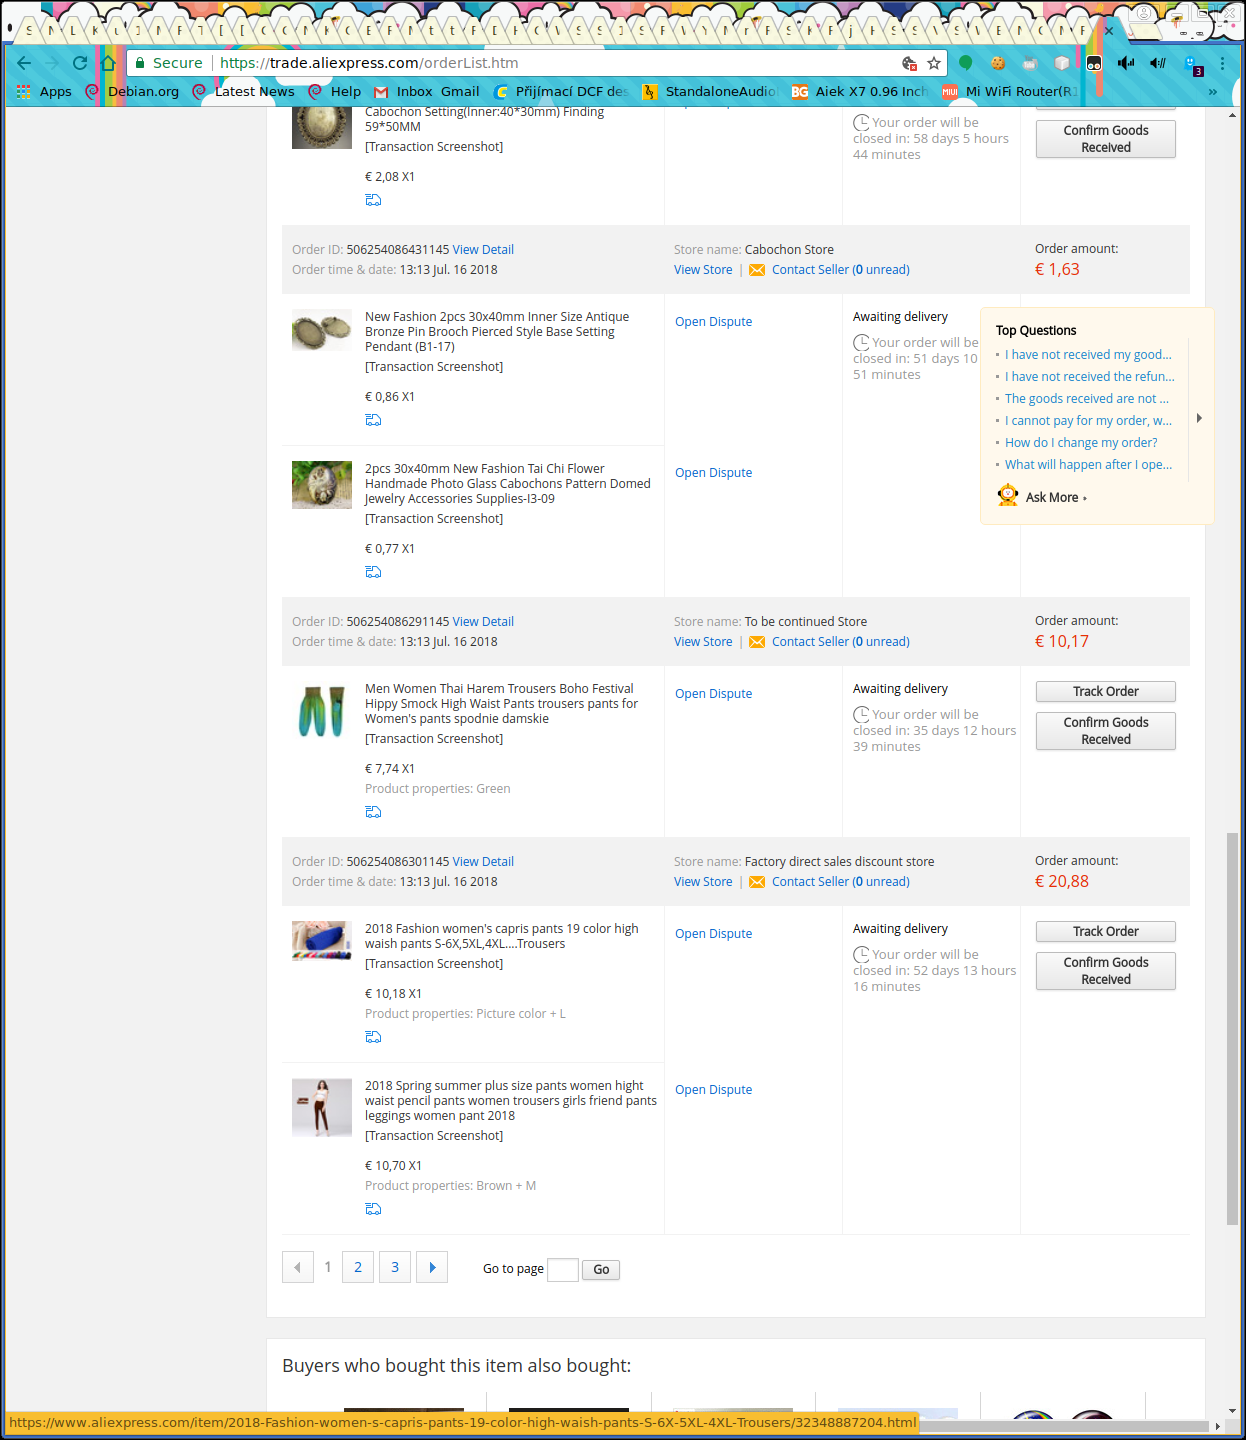Click the truck icon under Spring summer pencil pants
This screenshot has width=1246, height=1440.
[373, 1209]
